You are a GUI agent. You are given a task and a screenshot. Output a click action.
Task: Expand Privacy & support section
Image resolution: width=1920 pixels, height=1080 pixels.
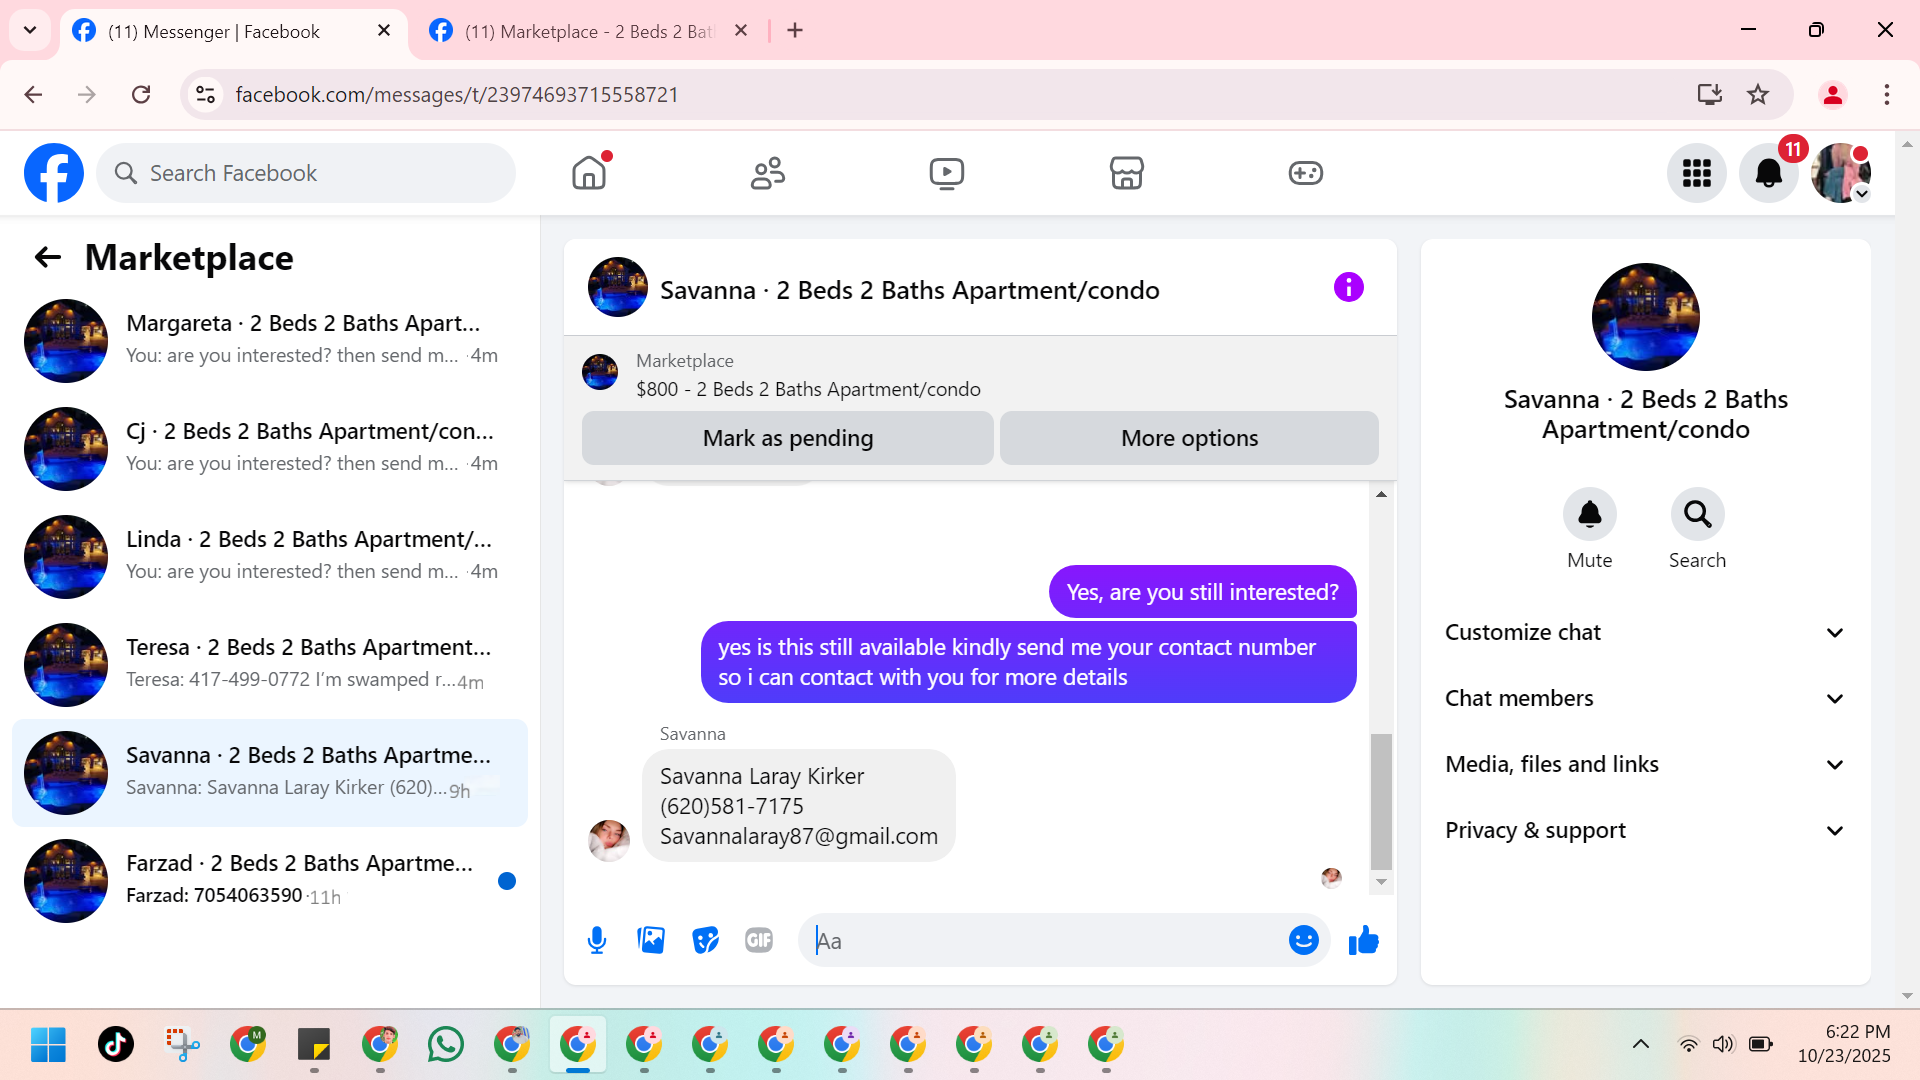click(x=1645, y=830)
